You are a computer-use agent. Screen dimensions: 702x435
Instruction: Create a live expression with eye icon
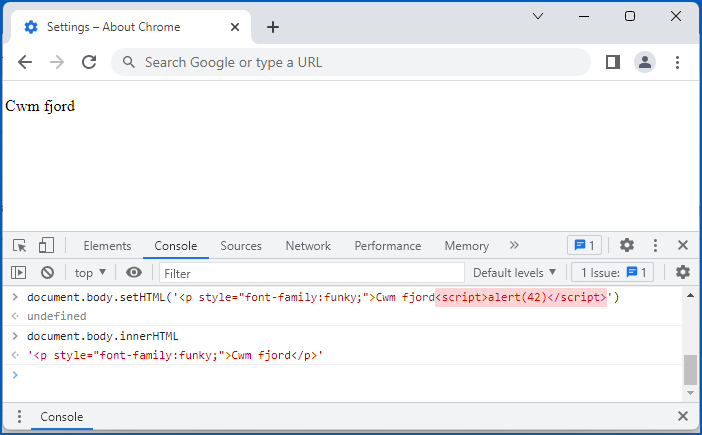tap(134, 273)
